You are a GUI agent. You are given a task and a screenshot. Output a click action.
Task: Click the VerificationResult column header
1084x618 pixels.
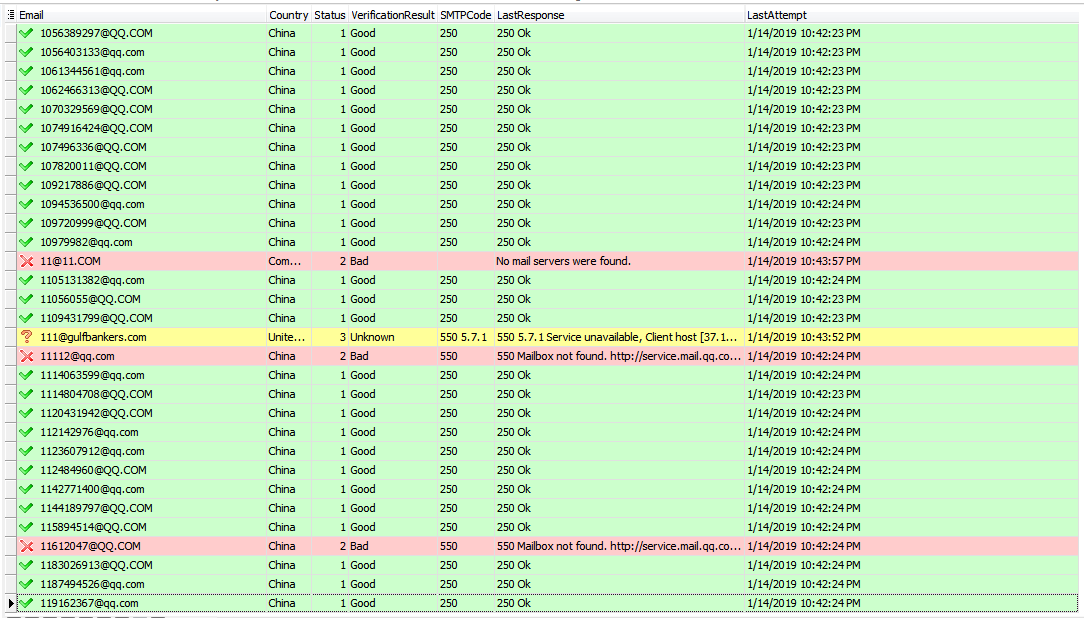point(392,14)
